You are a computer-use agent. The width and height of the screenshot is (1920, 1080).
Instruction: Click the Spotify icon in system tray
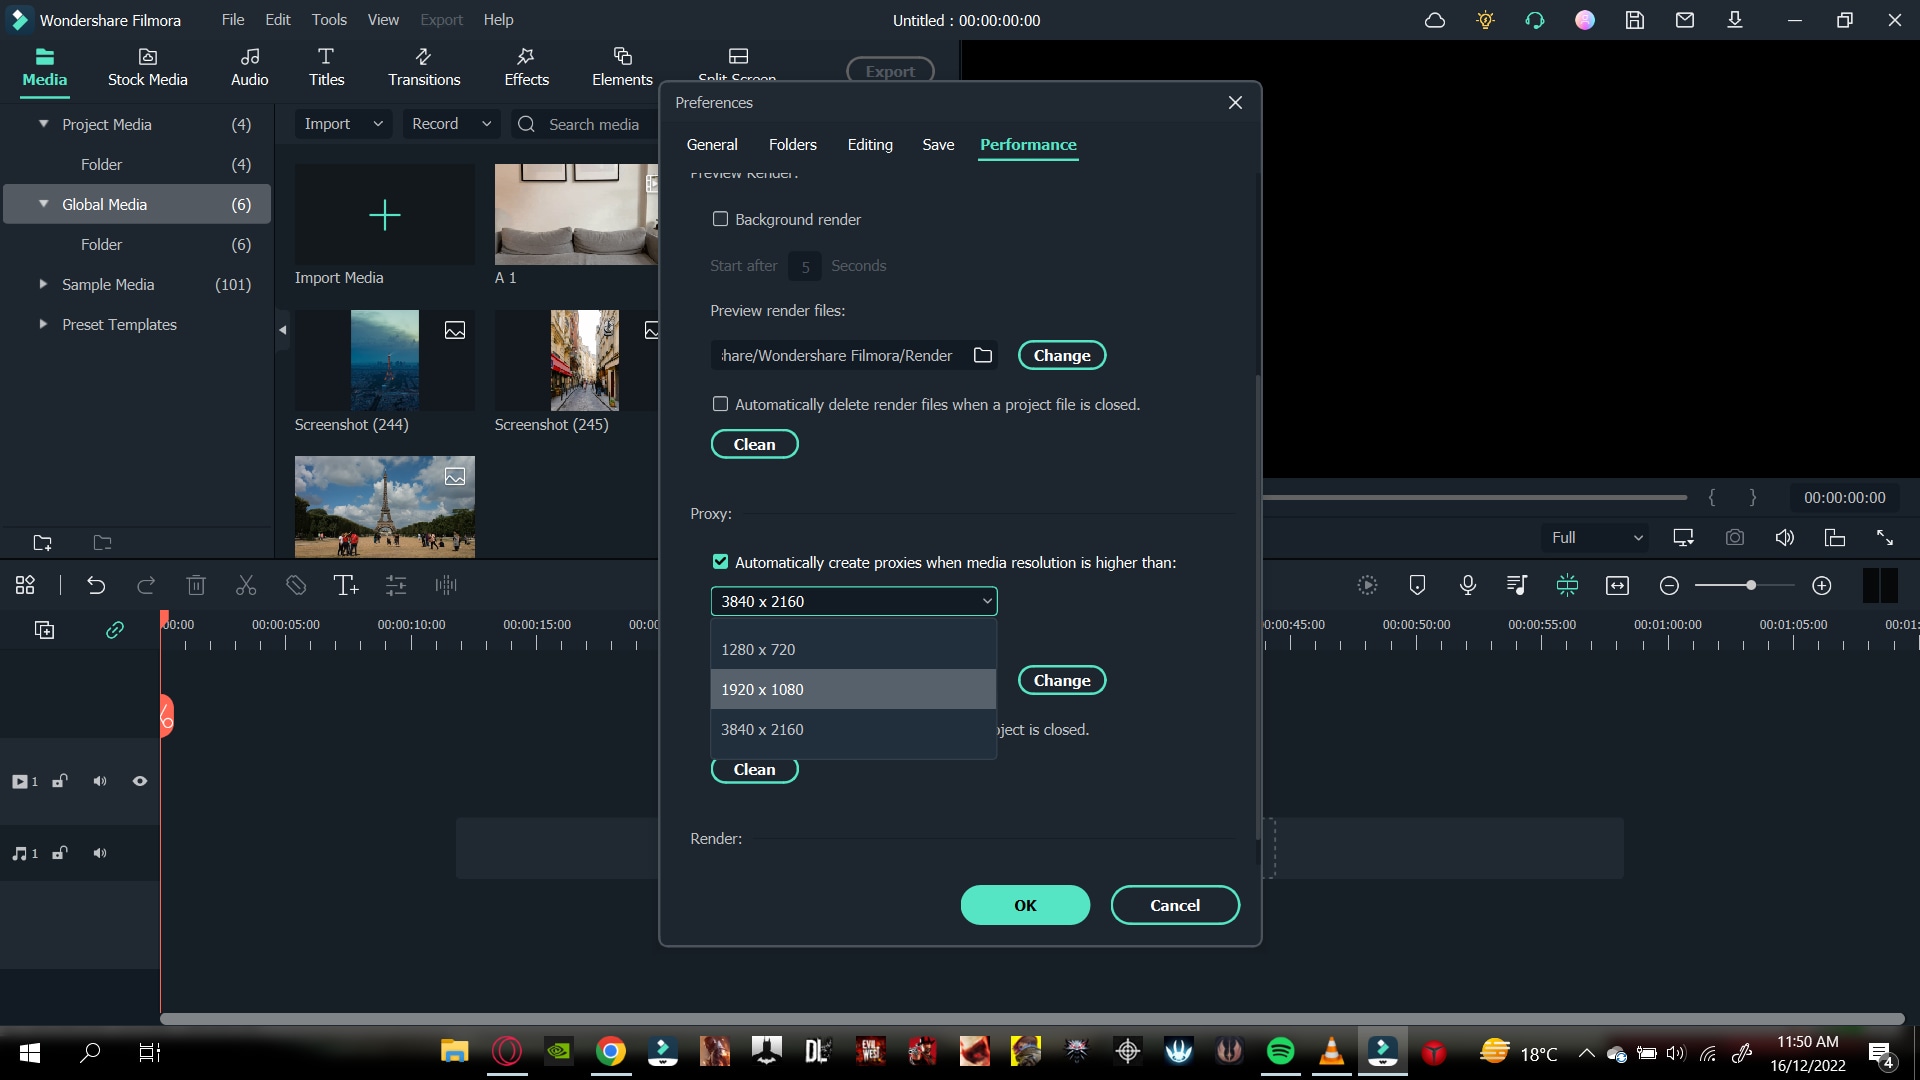[x=1278, y=1051]
